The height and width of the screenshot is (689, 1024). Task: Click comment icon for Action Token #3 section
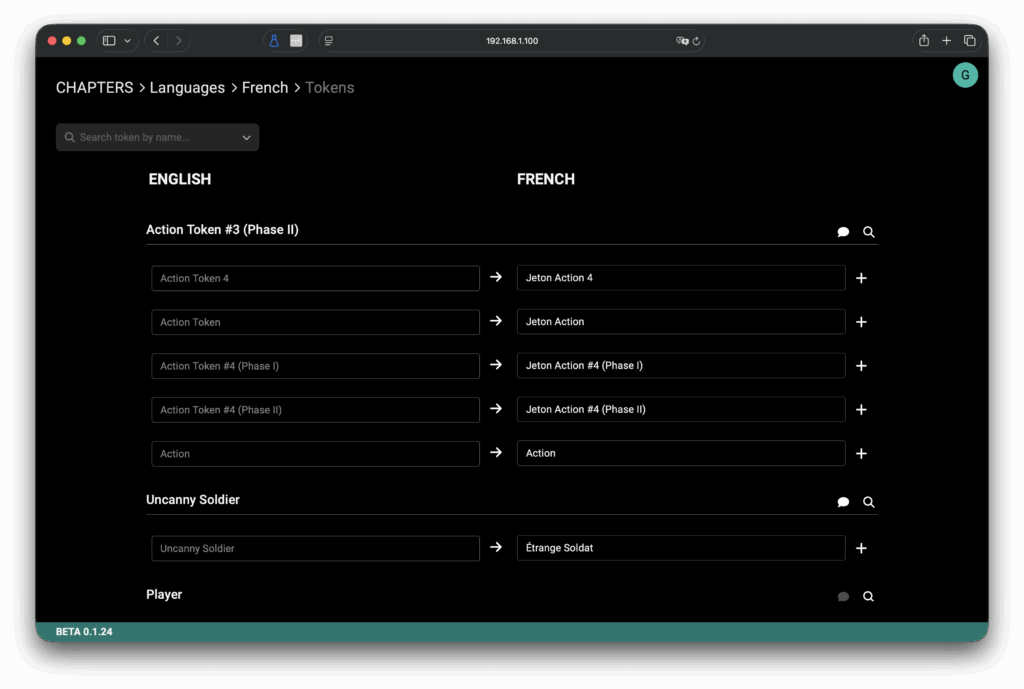coord(843,232)
